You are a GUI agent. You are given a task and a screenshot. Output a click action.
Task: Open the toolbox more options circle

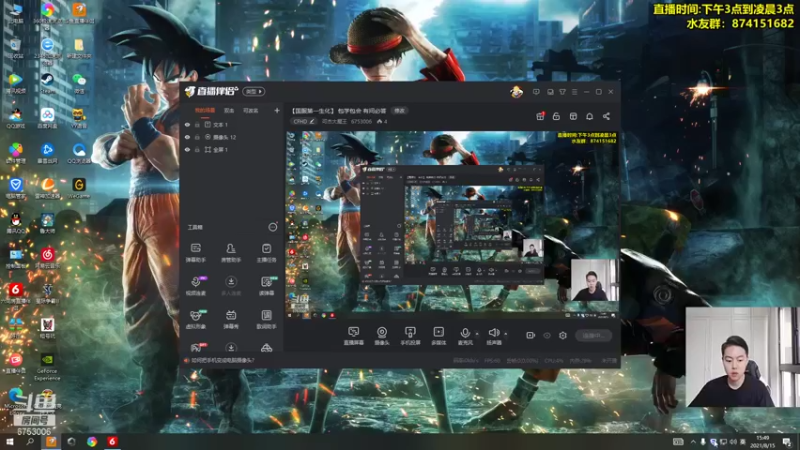[x=273, y=227]
